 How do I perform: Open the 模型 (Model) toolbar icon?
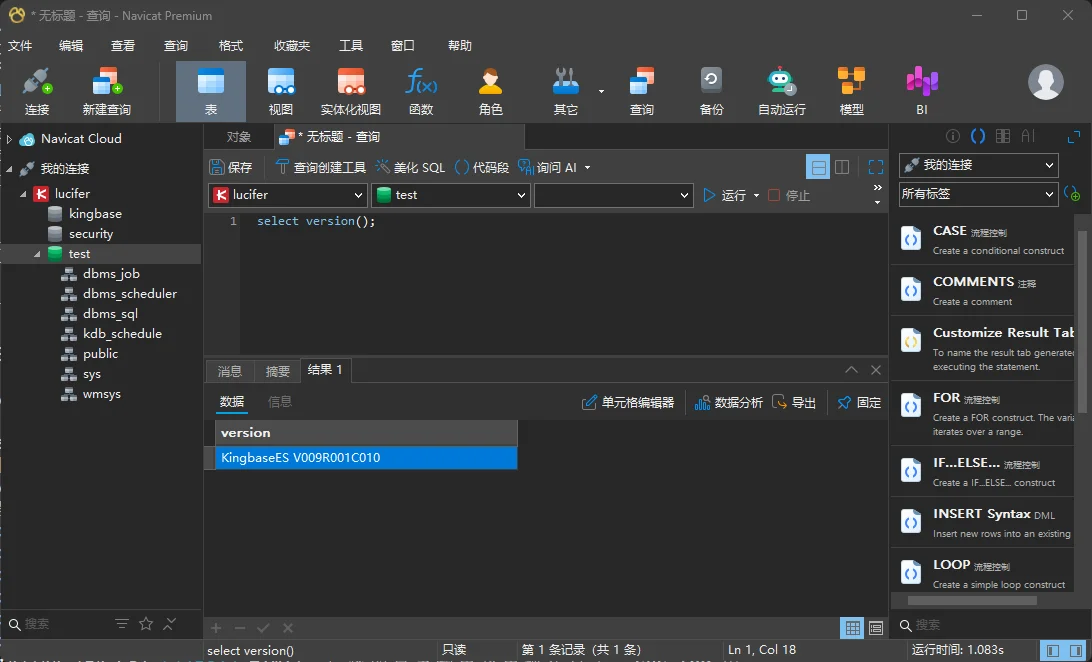[x=851, y=91]
